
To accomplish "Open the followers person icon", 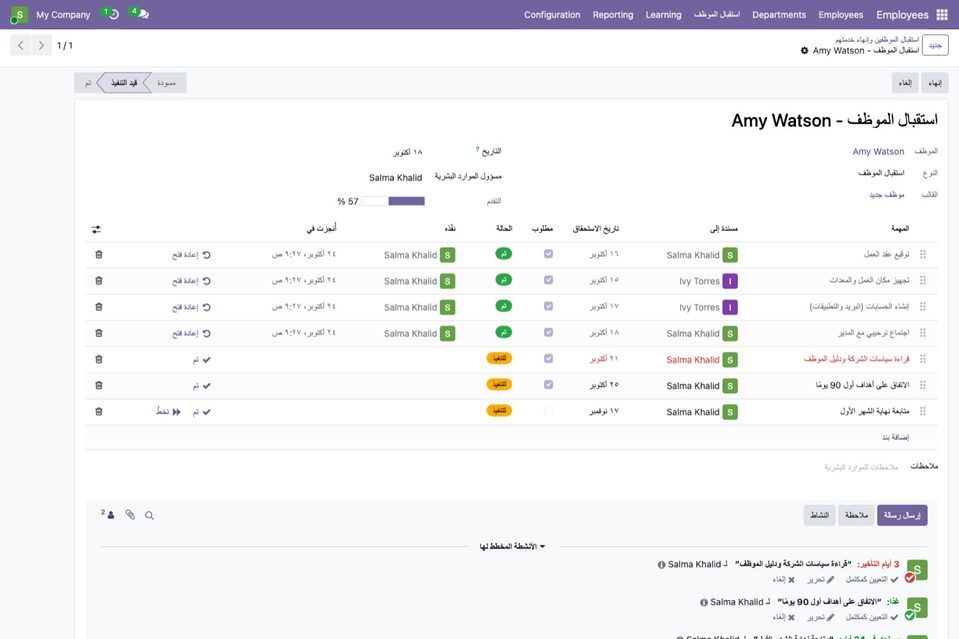I will pos(109,514).
